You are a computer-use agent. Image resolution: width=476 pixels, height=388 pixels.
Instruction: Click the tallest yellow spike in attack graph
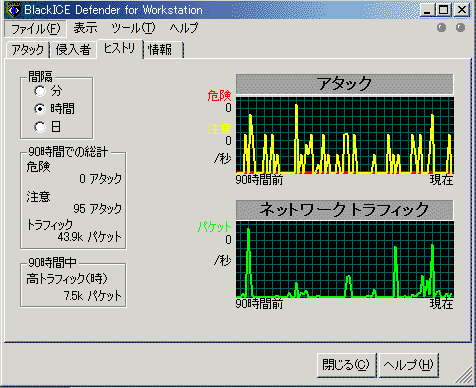296,138
